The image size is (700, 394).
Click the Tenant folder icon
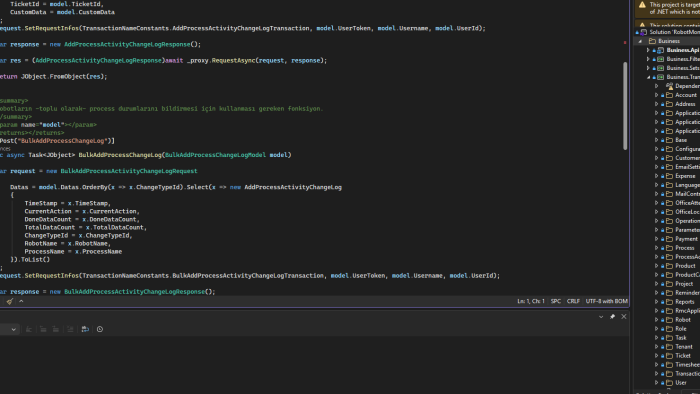pyautogui.click(x=669, y=347)
